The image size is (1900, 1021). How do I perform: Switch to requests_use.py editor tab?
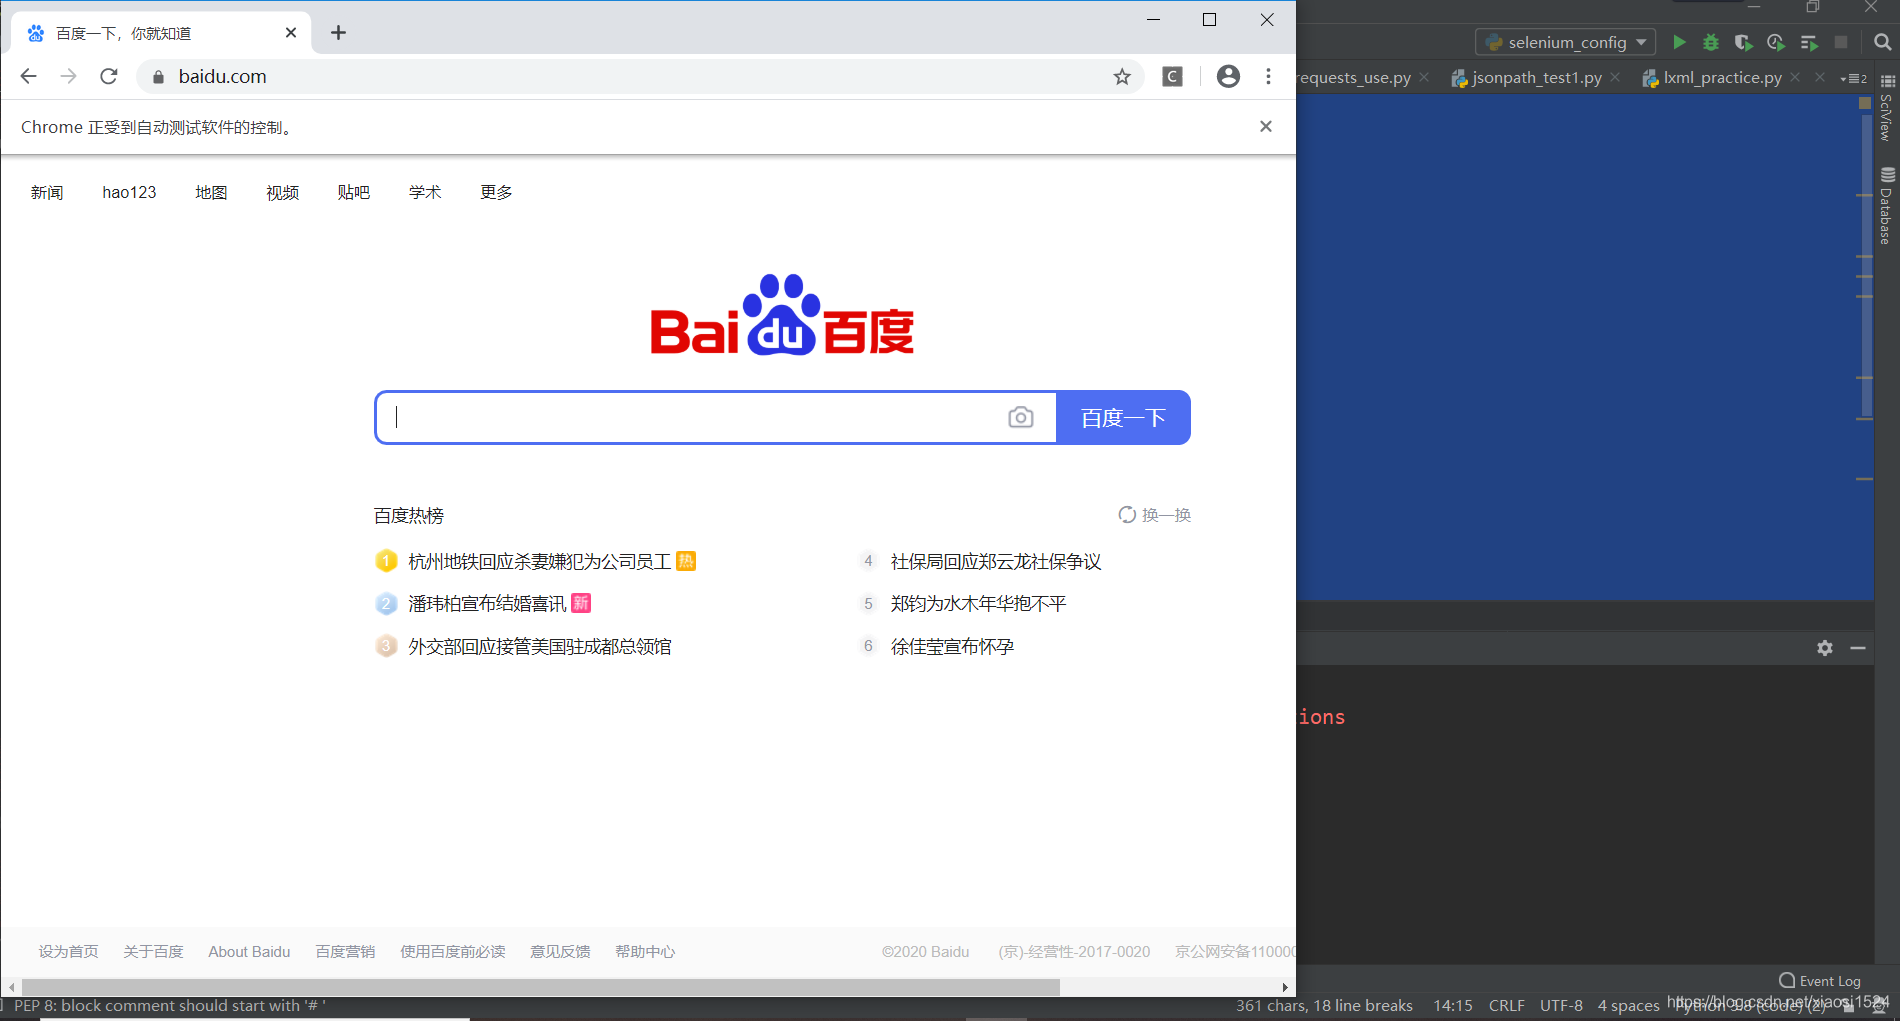1354,78
